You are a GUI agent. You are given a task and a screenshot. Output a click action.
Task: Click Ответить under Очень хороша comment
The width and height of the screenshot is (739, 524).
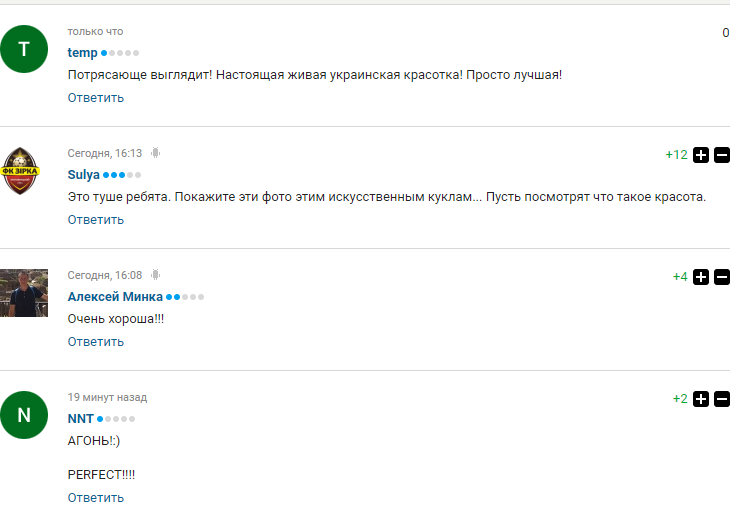(x=96, y=342)
